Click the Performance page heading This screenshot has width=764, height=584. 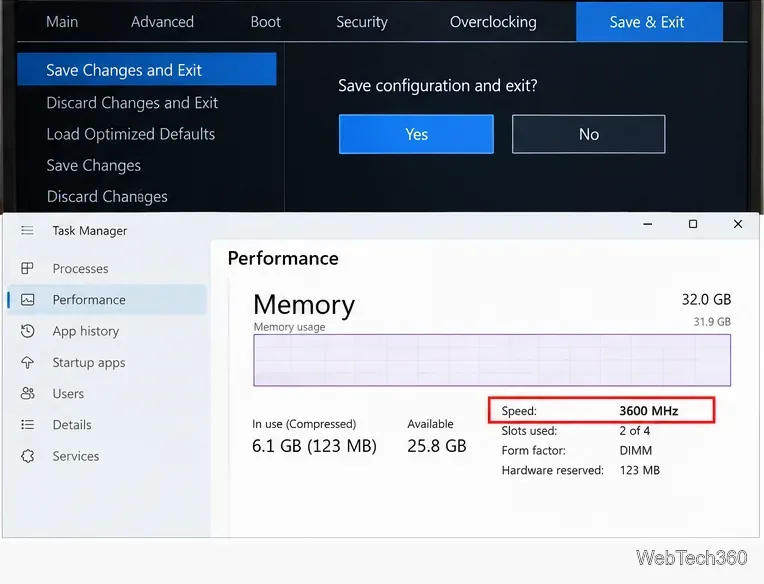tap(283, 258)
